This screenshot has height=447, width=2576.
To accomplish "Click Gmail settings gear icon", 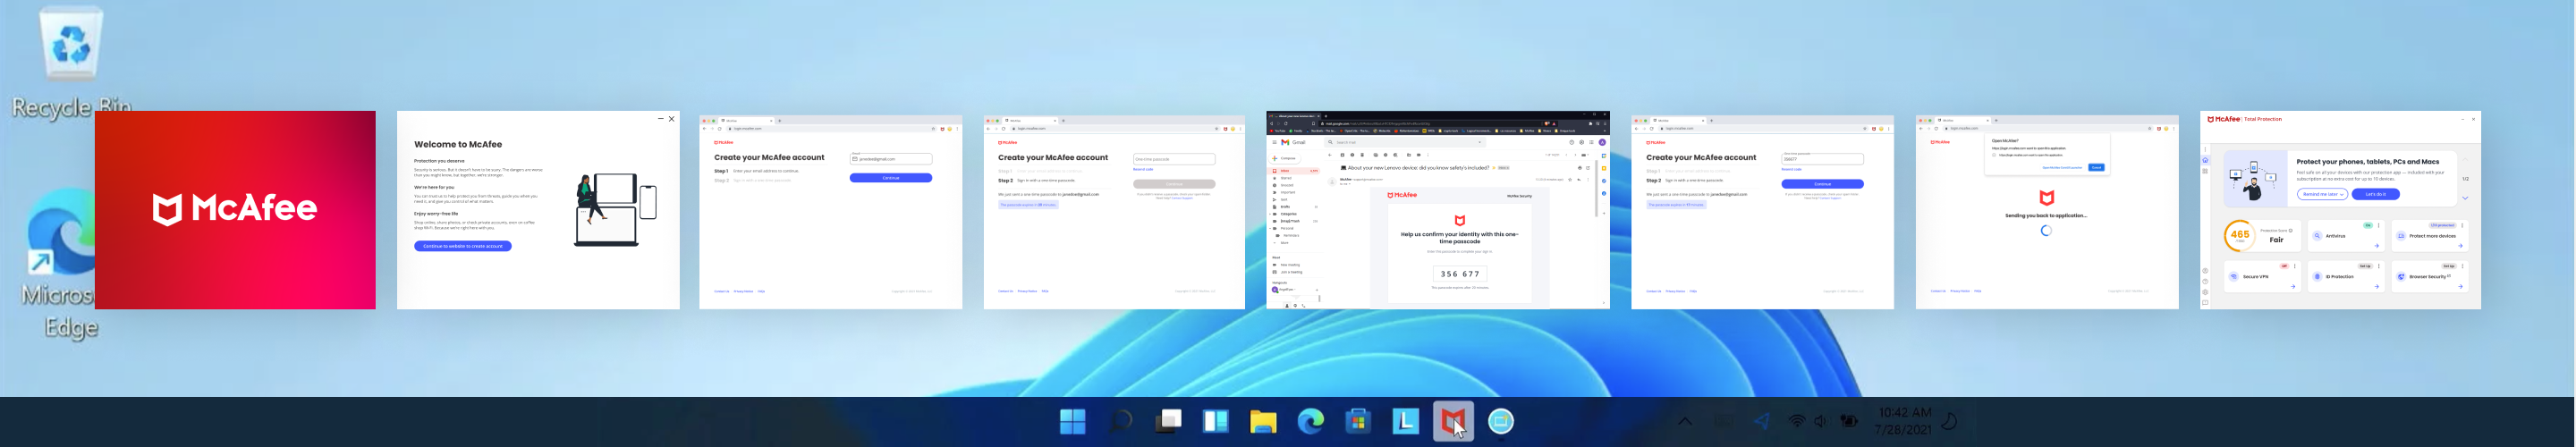I will 1582,142.
